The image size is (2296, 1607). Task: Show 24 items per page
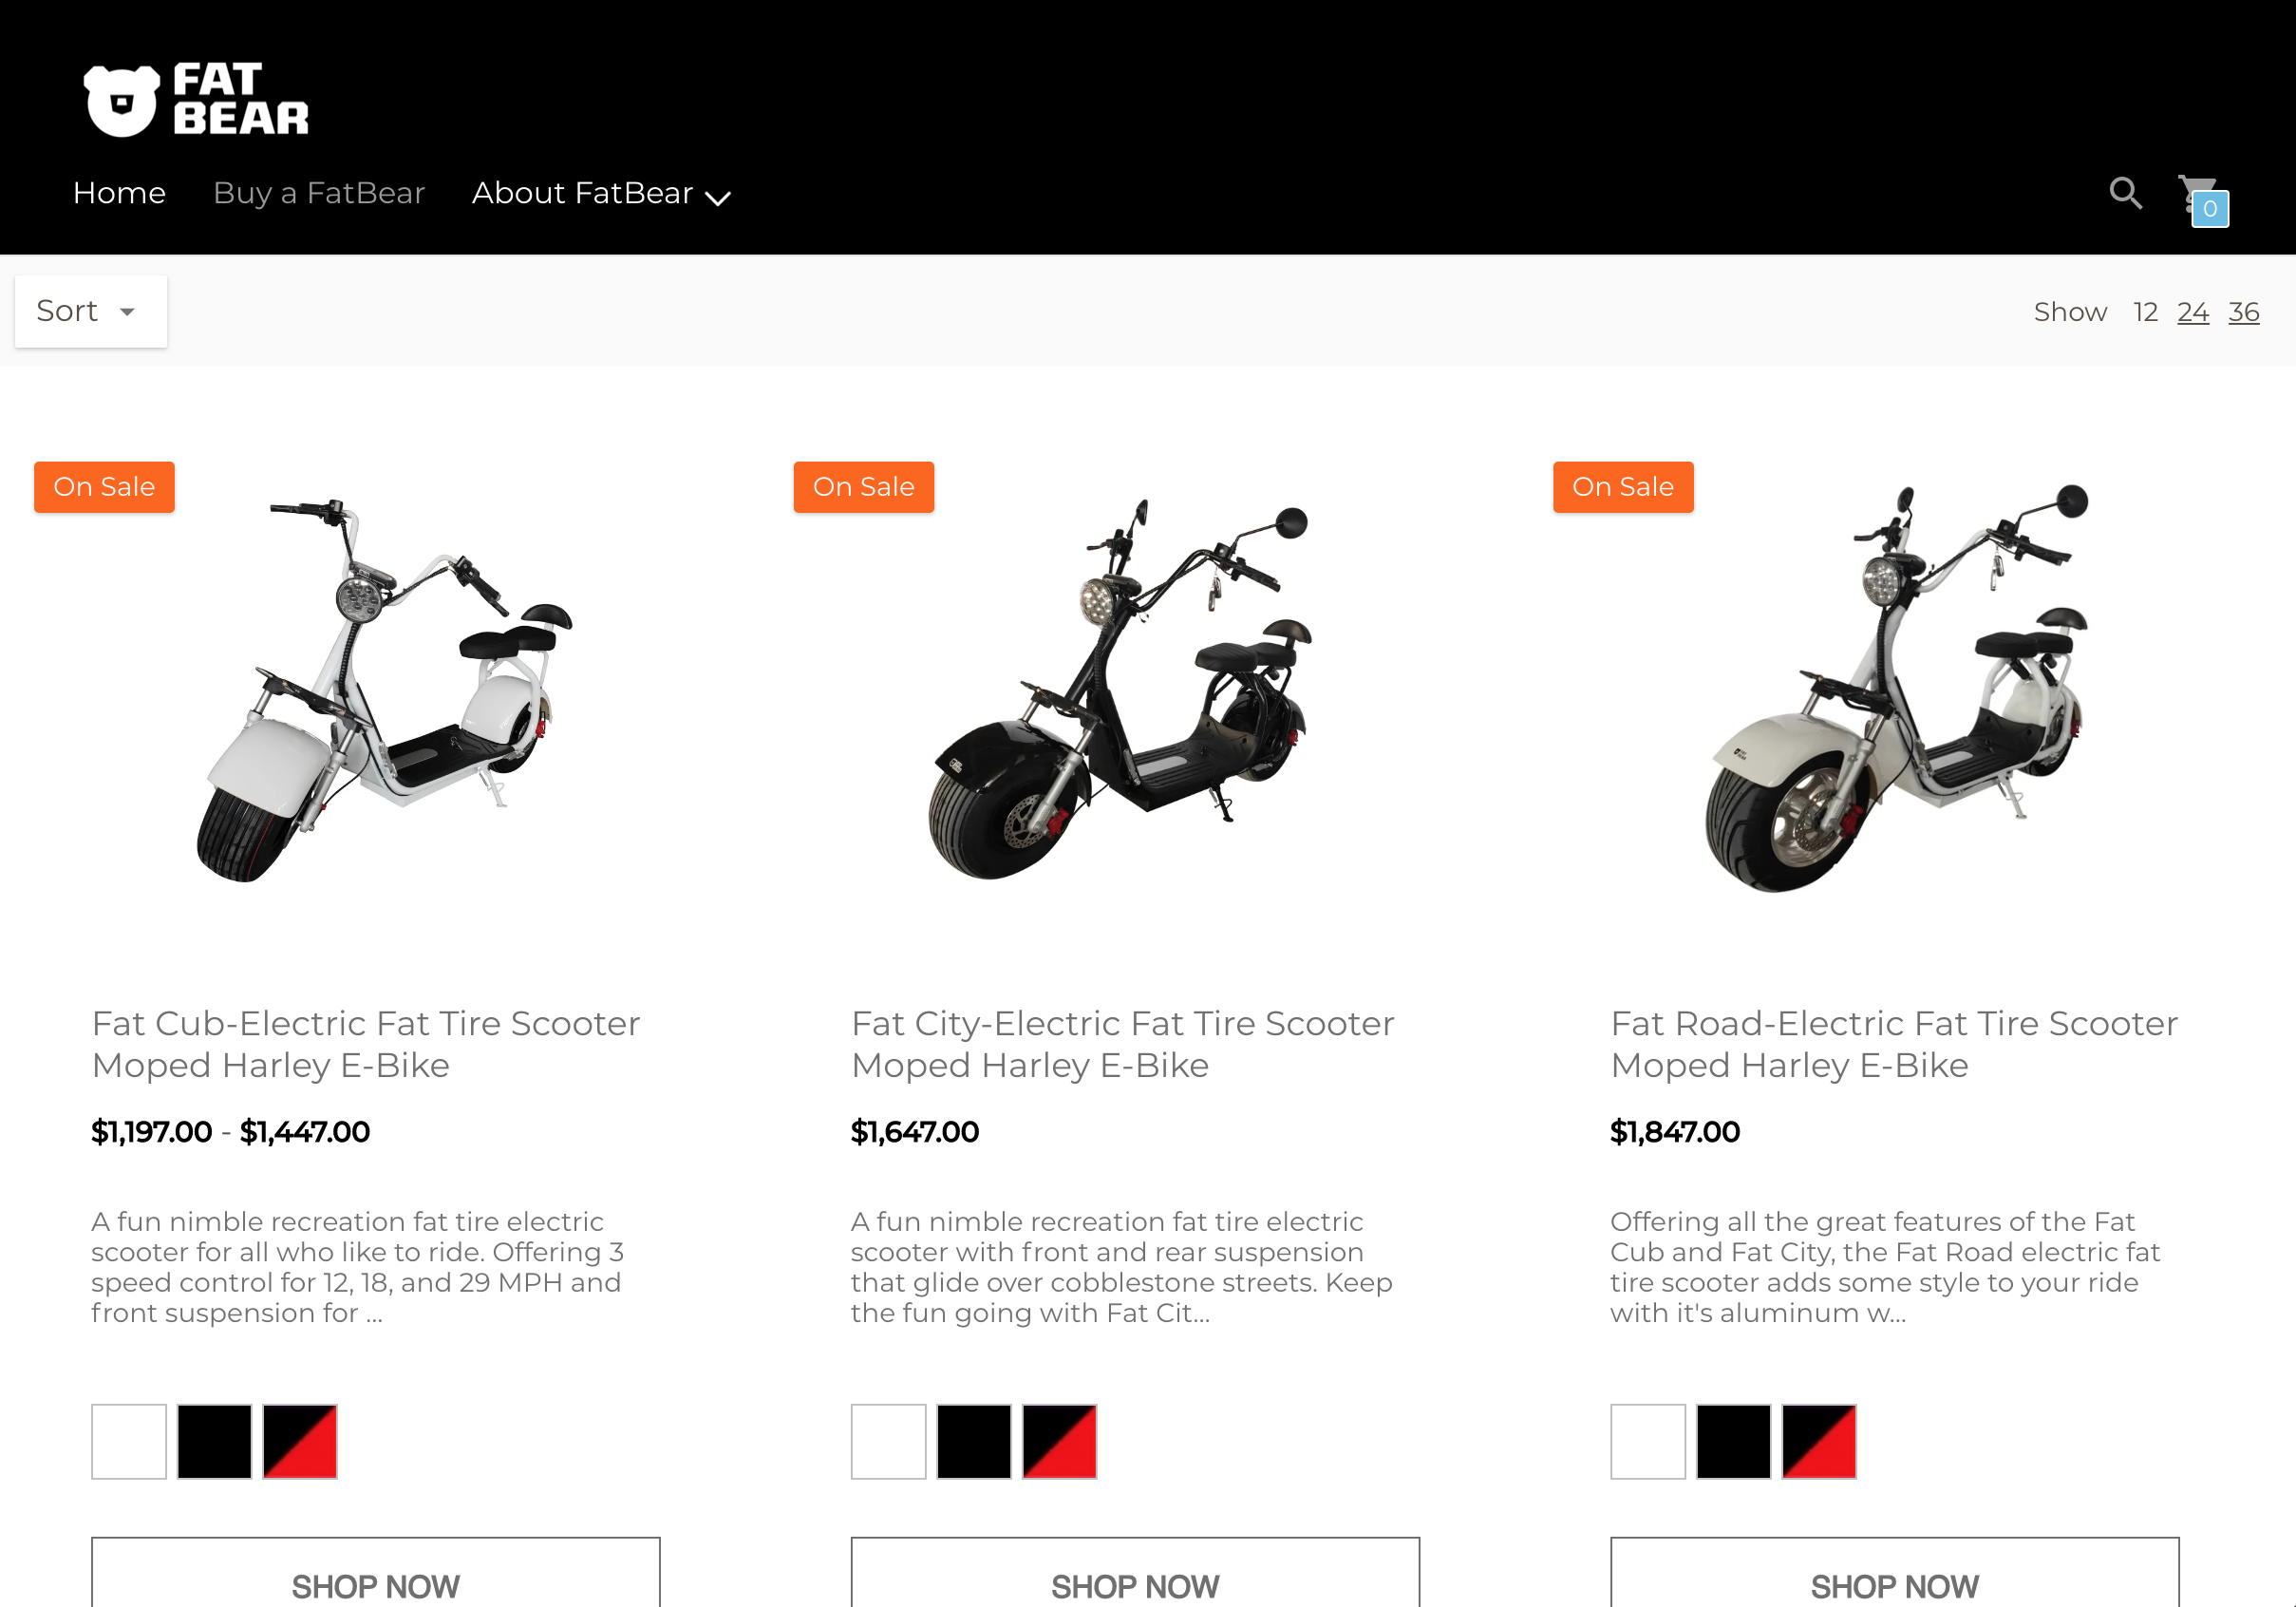[x=2192, y=312]
